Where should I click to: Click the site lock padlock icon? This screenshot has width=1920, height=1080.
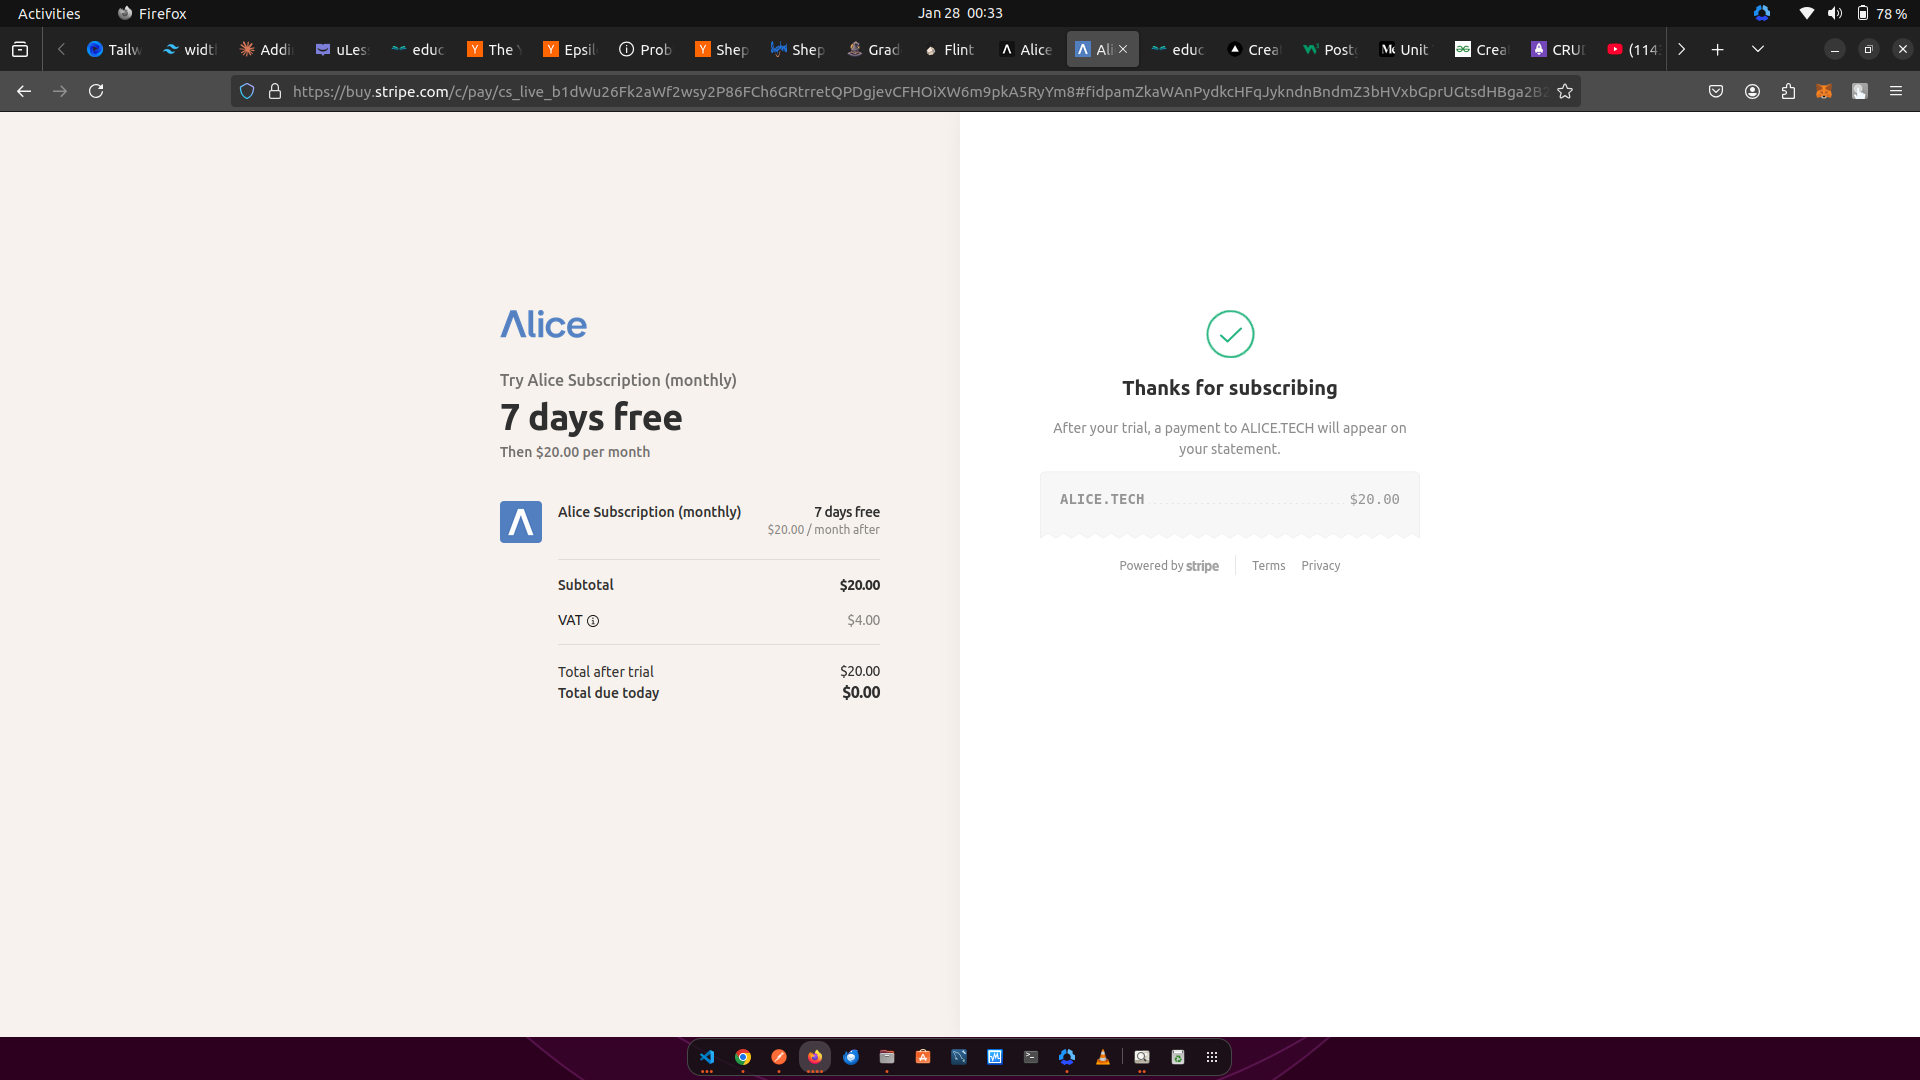(x=275, y=91)
